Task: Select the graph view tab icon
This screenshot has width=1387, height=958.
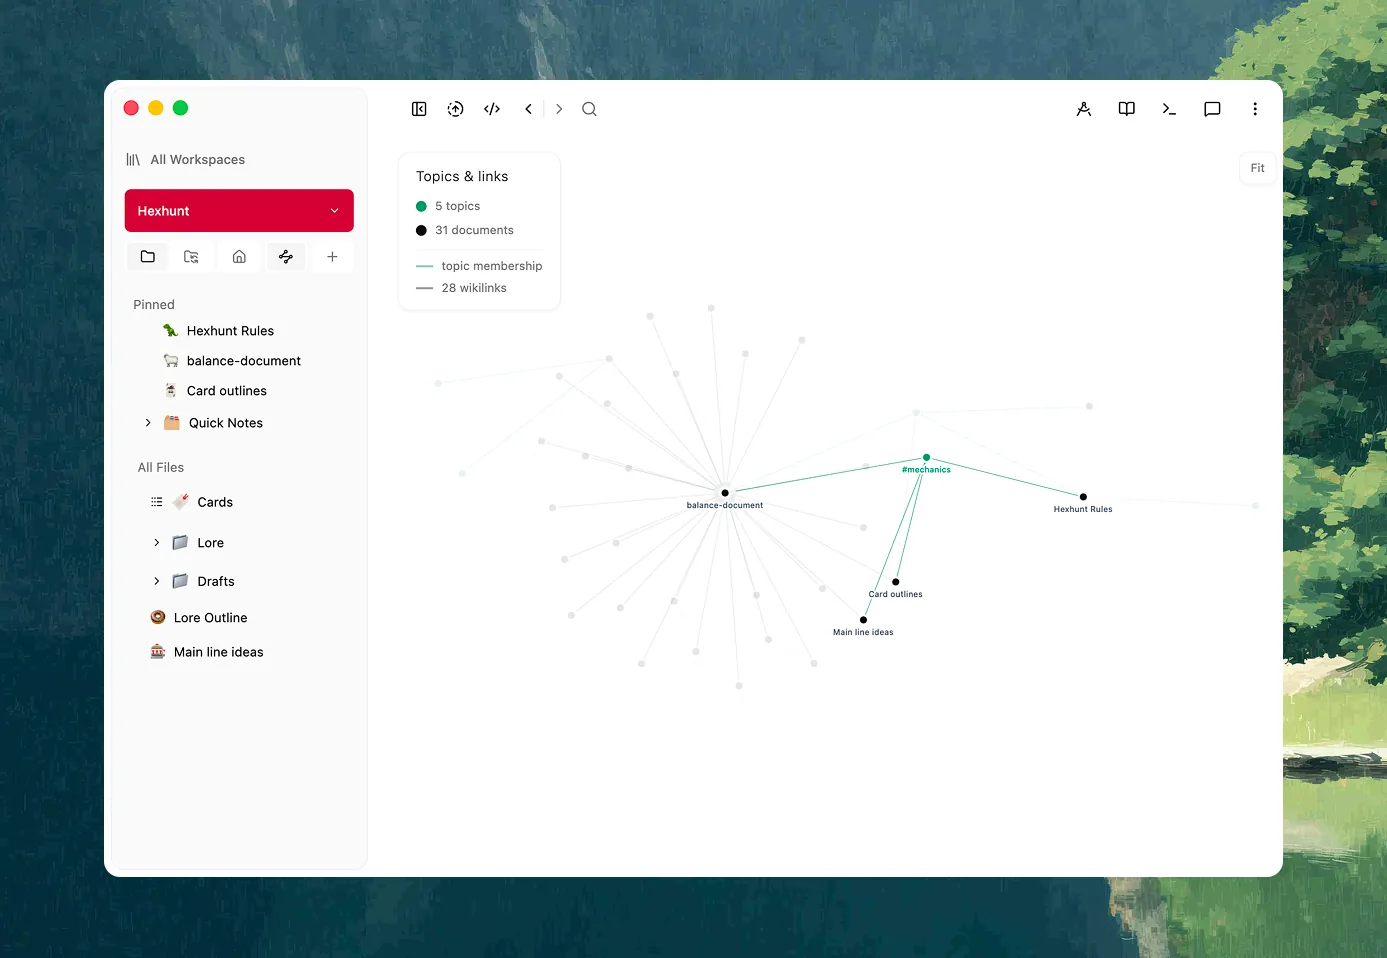Action: point(286,257)
